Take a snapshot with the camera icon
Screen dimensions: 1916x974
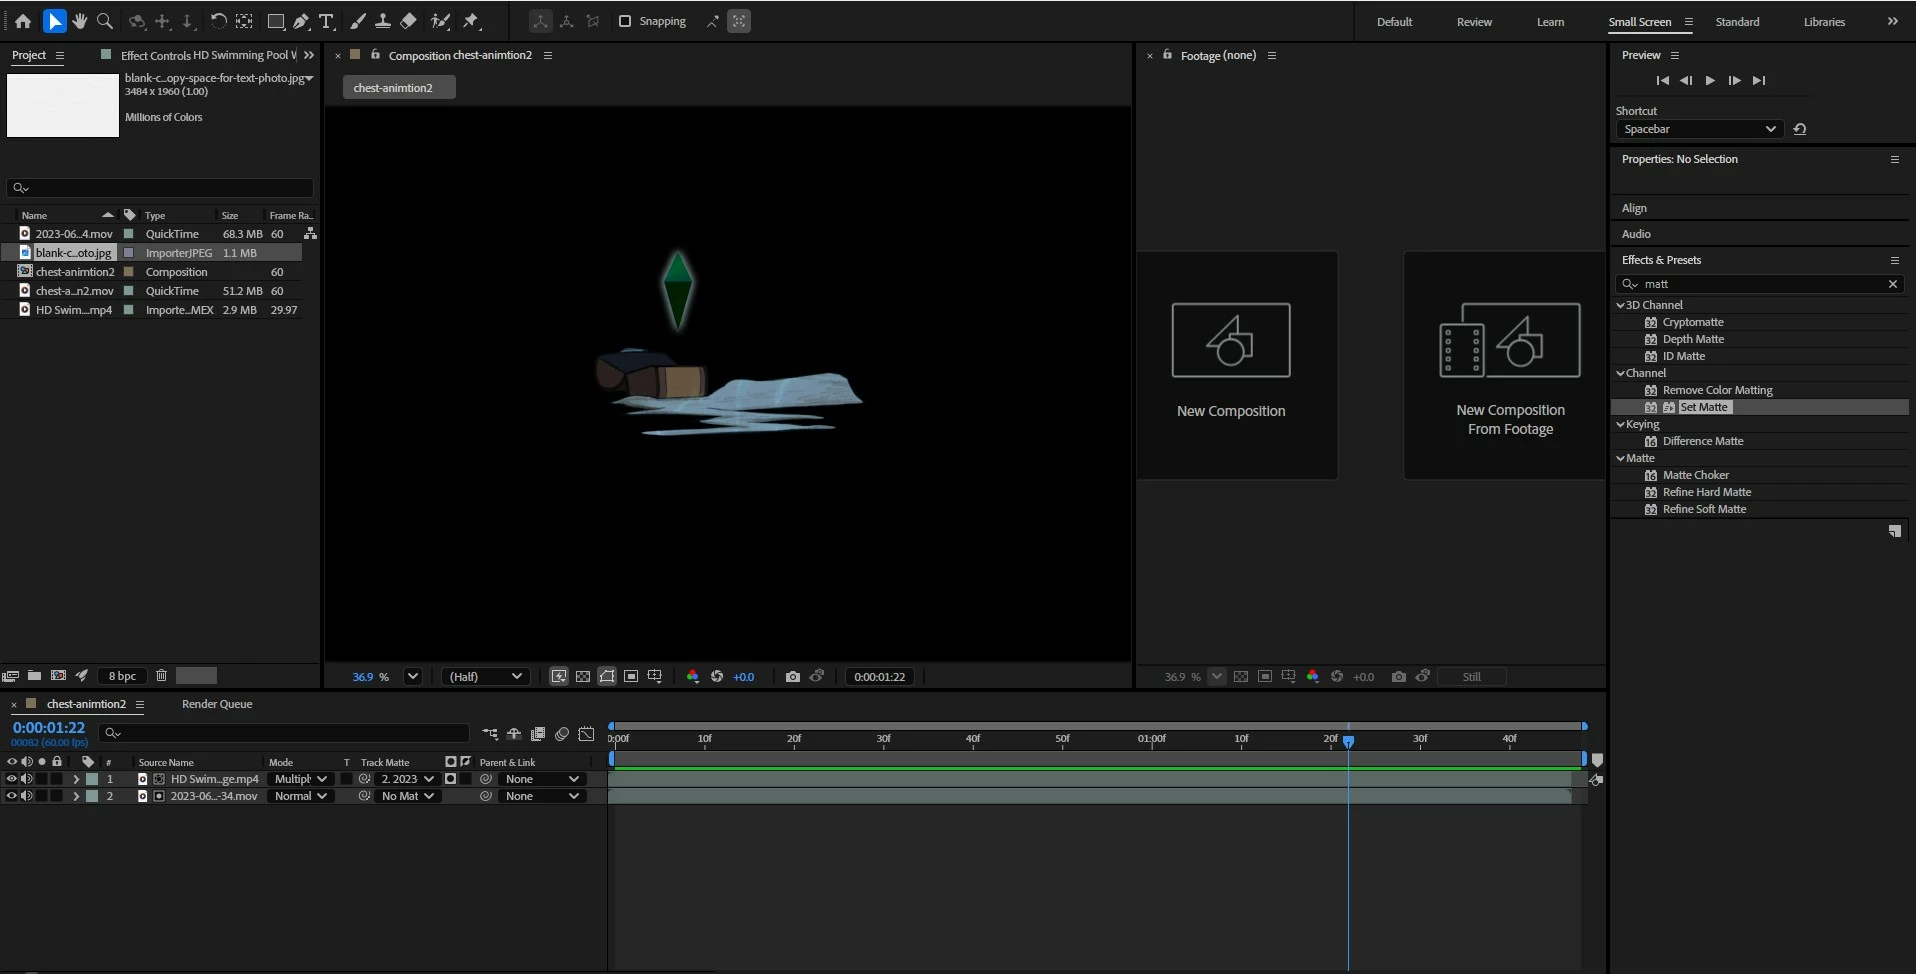pos(793,677)
